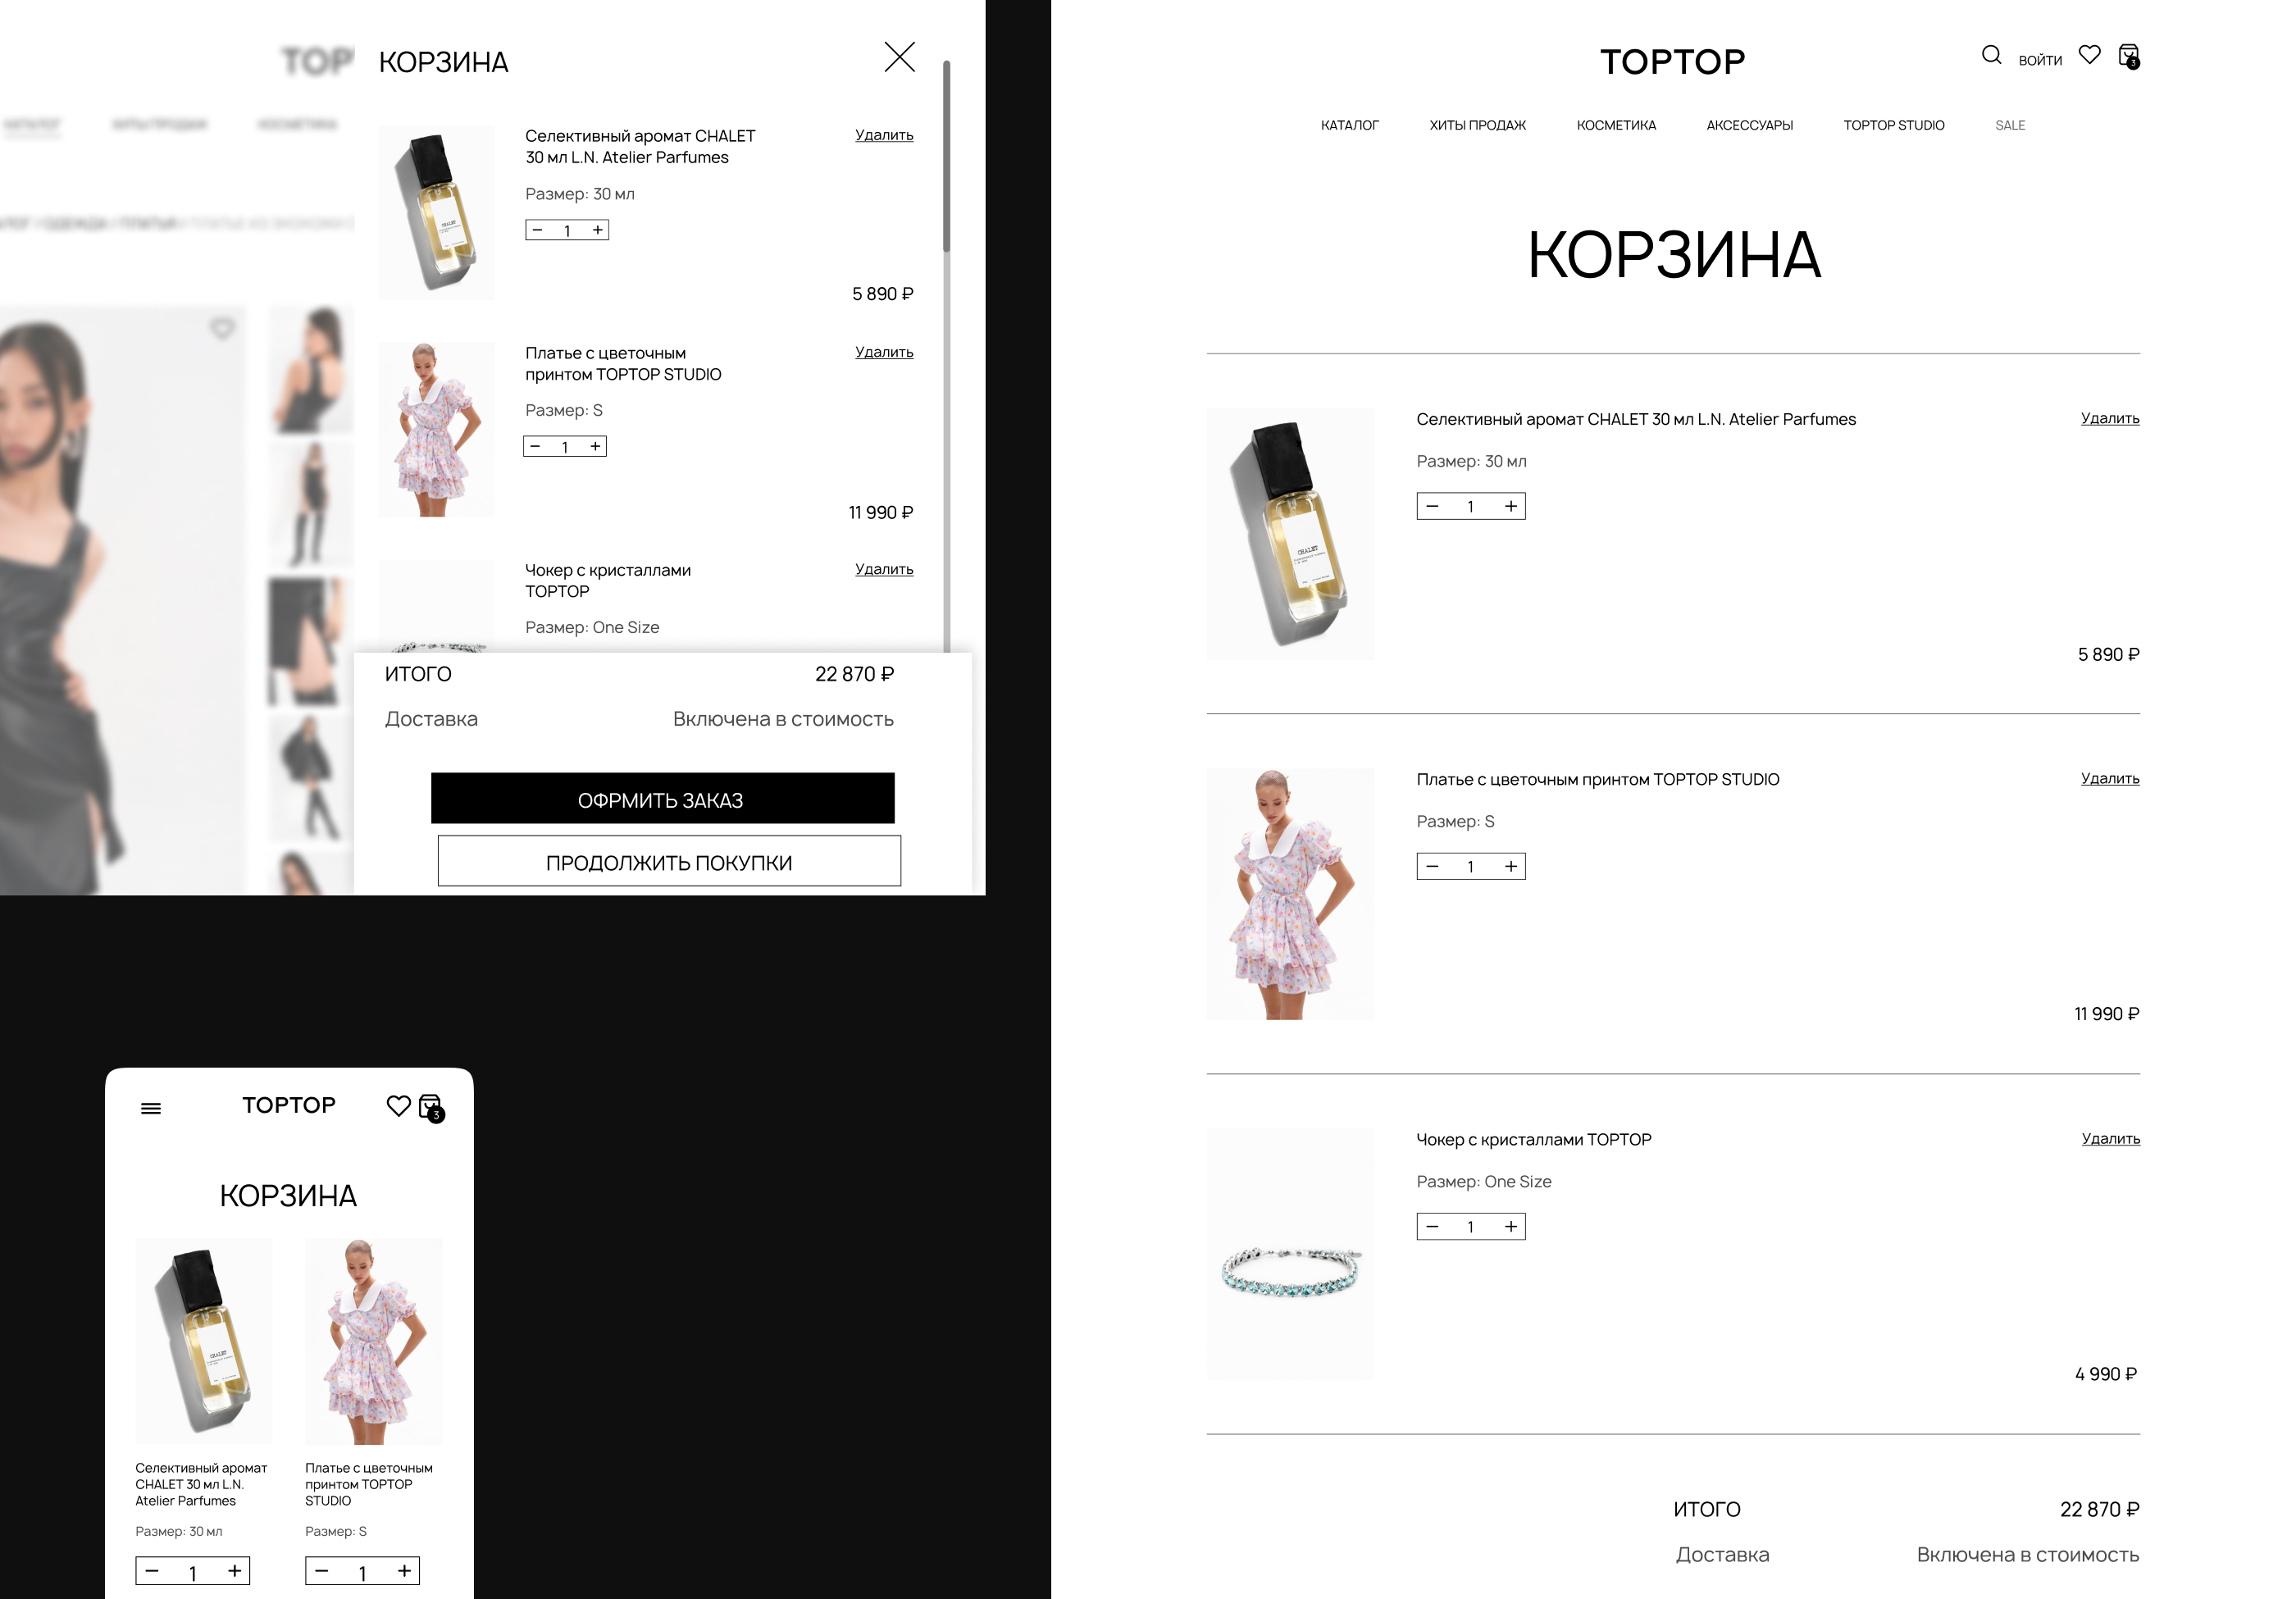
Task: Open cart bag icon in desktop header
Action: pyautogui.click(x=2129, y=56)
